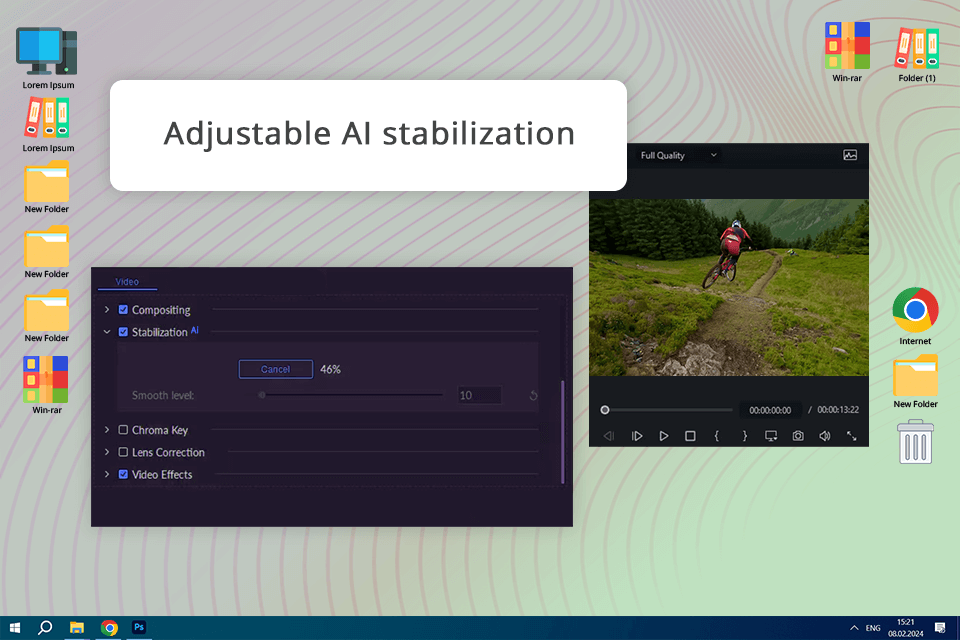Click the properties panel vertical scrollbar

tap(563, 431)
